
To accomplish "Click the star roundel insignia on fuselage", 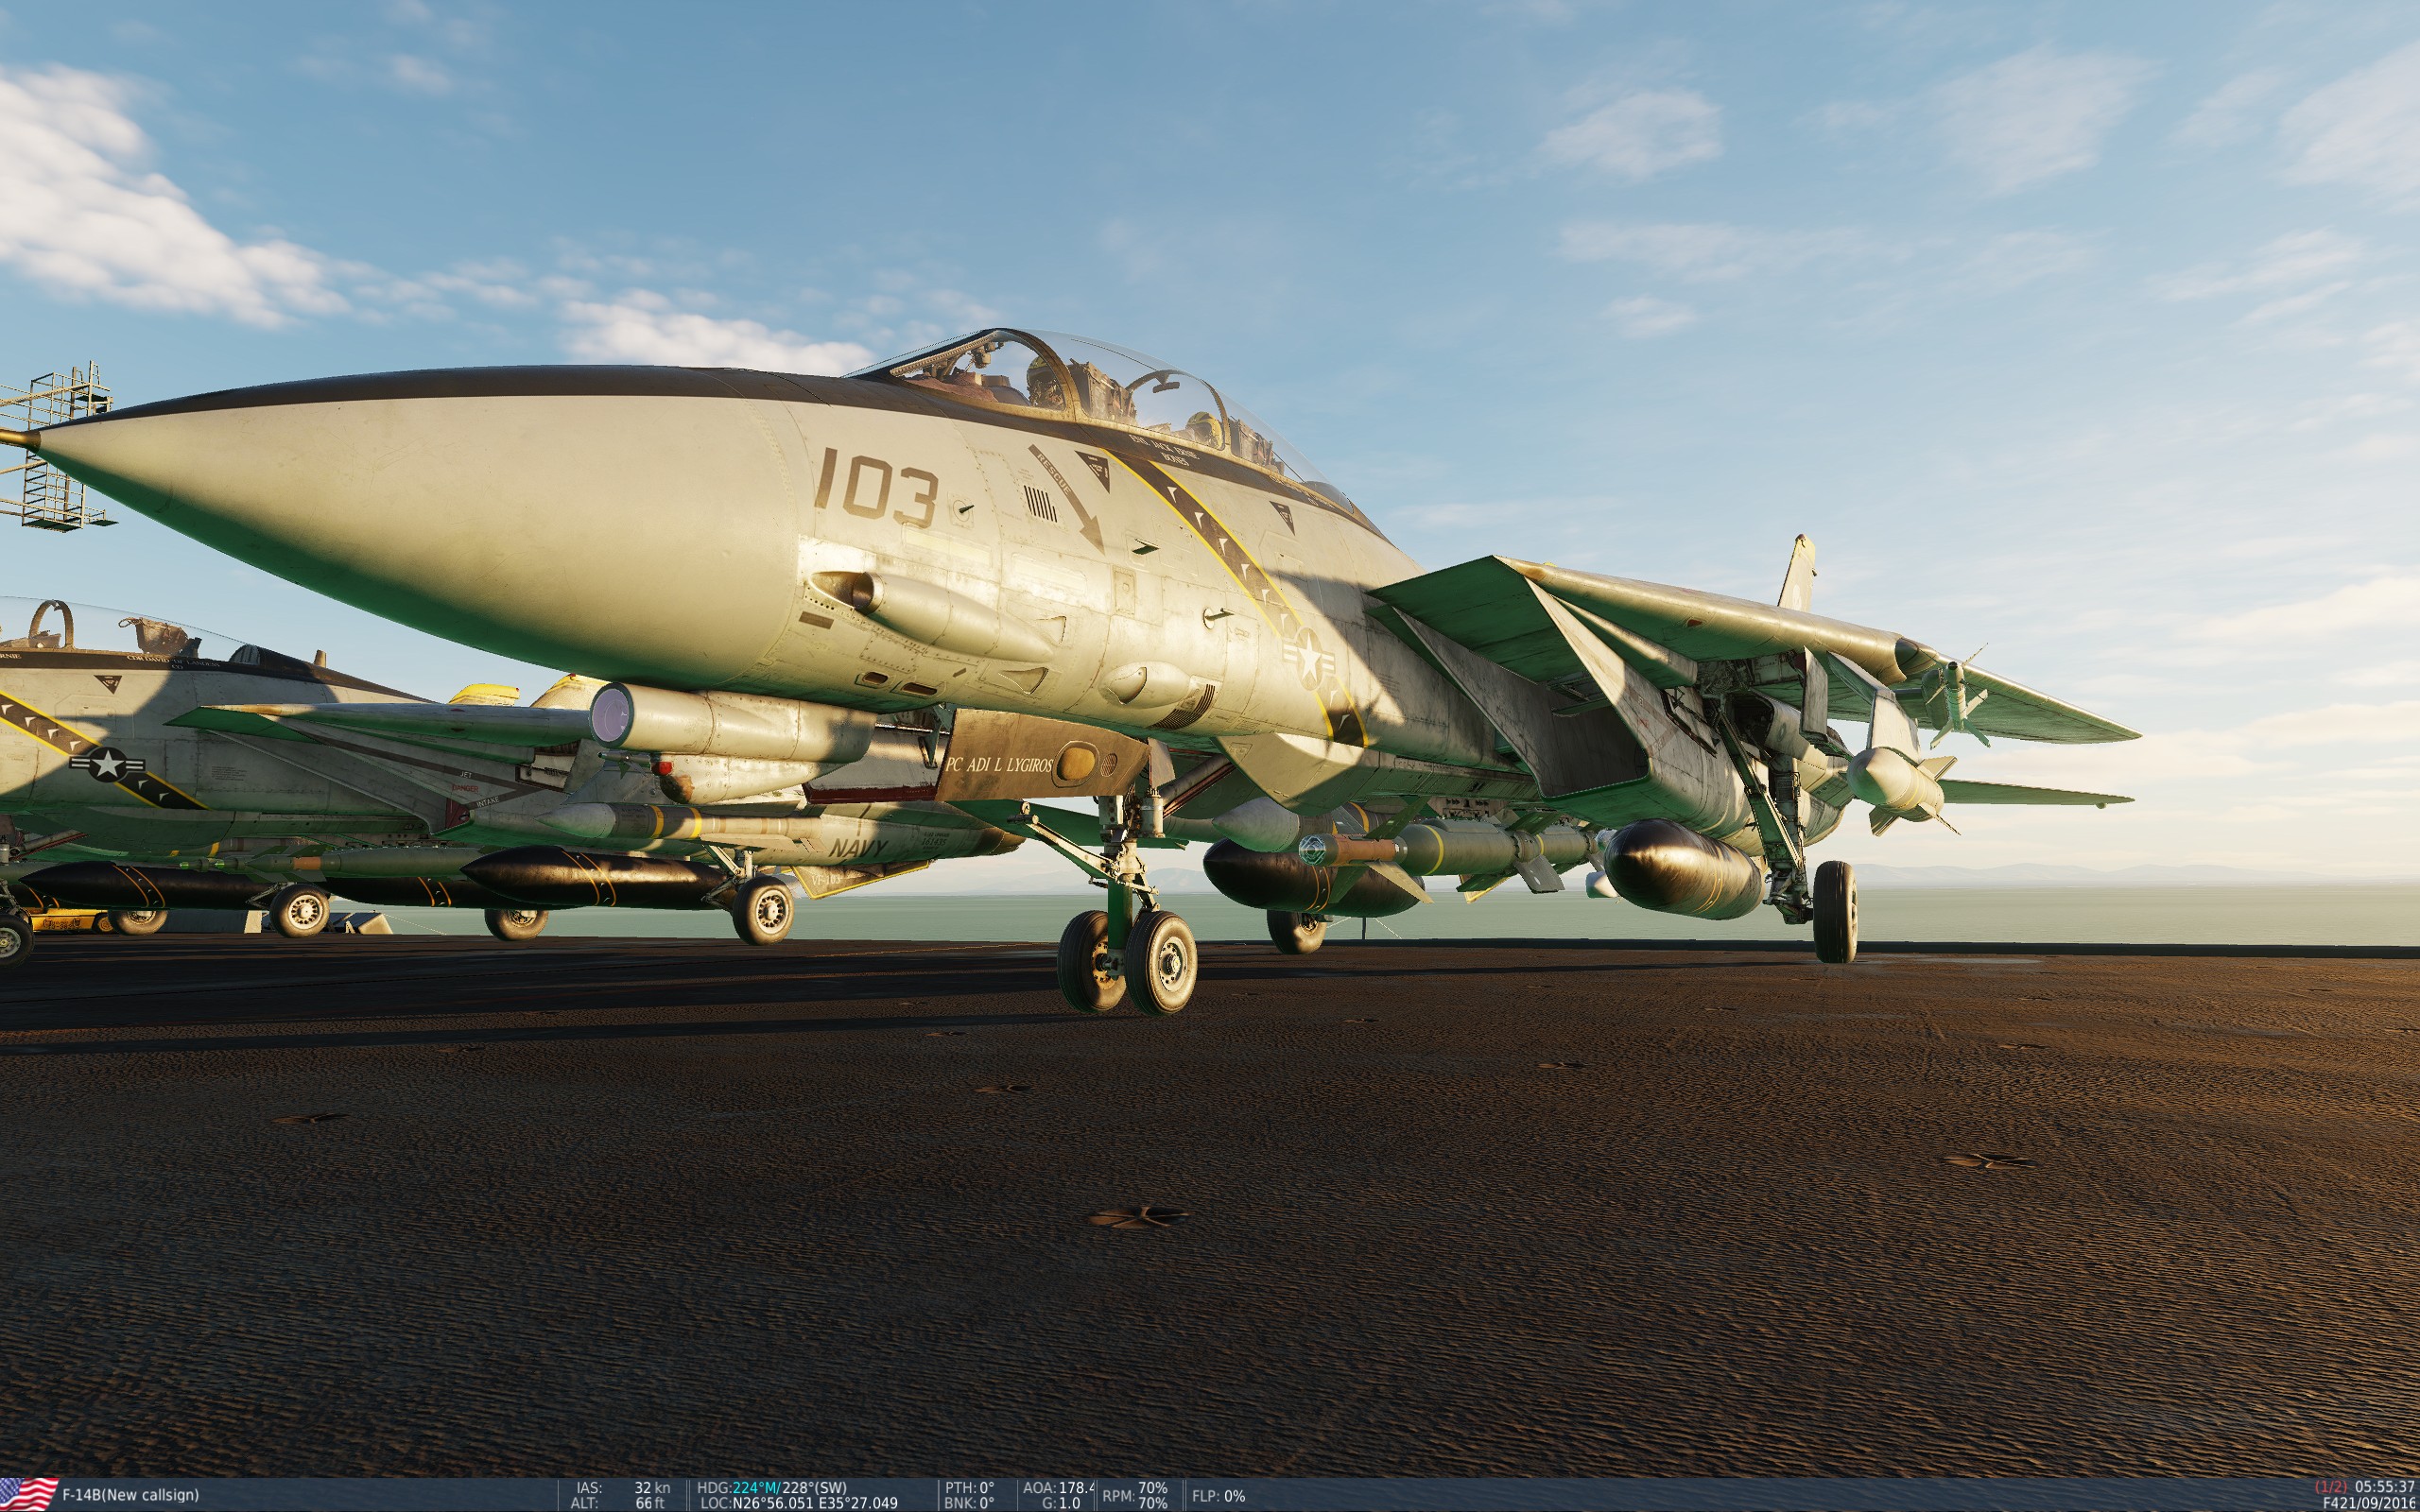I will pos(1309,658).
